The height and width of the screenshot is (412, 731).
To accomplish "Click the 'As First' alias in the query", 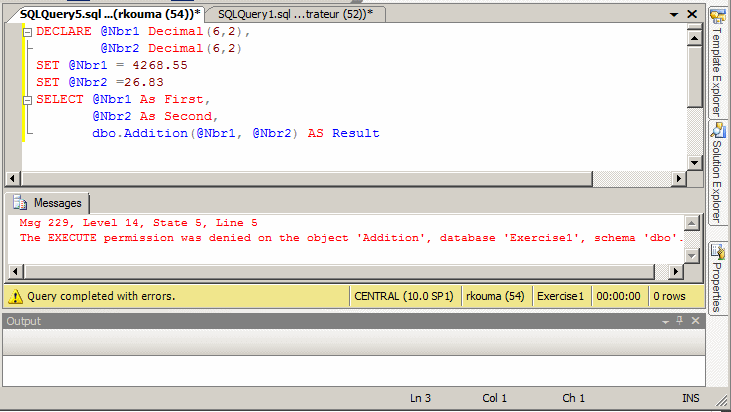I will click(172, 99).
